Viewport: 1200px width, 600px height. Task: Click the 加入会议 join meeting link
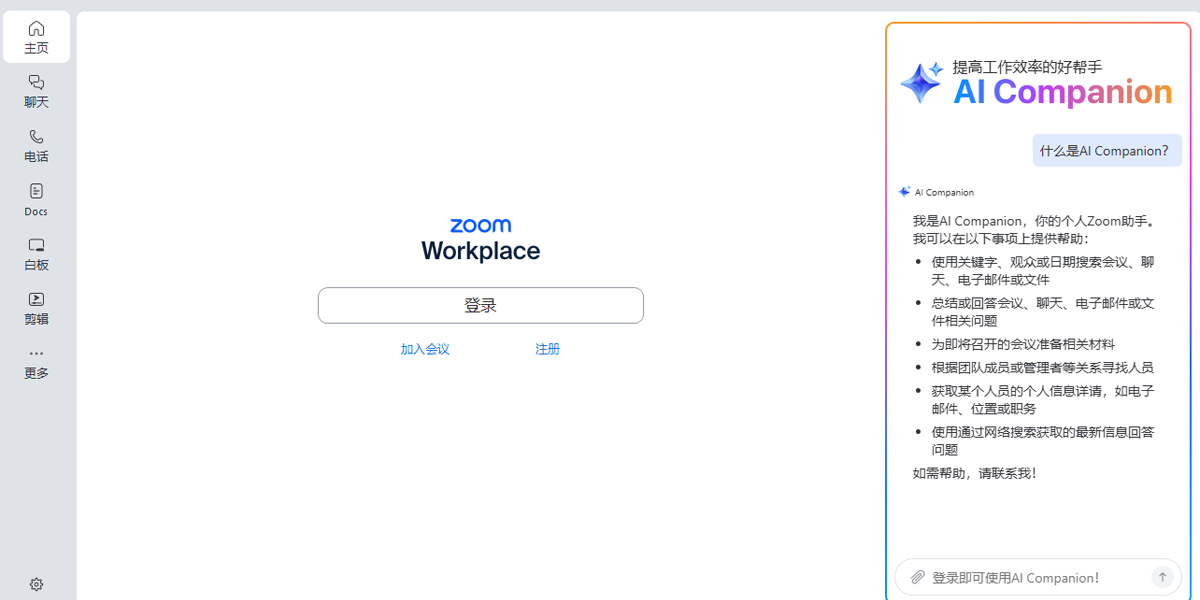[425, 349]
